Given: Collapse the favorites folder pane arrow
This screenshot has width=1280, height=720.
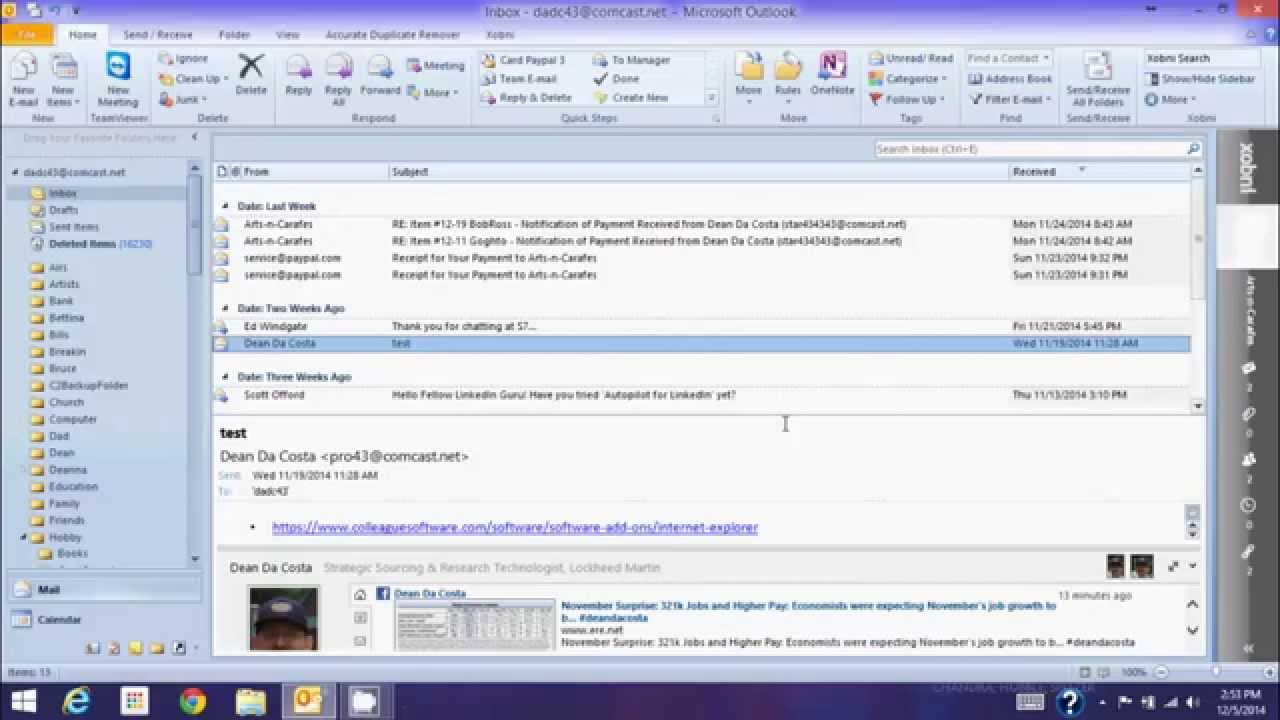Looking at the screenshot, I should click(x=194, y=138).
